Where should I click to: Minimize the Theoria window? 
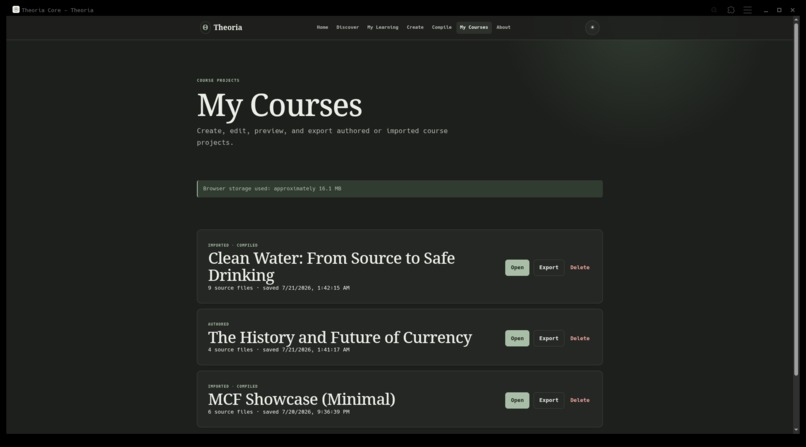pos(765,10)
